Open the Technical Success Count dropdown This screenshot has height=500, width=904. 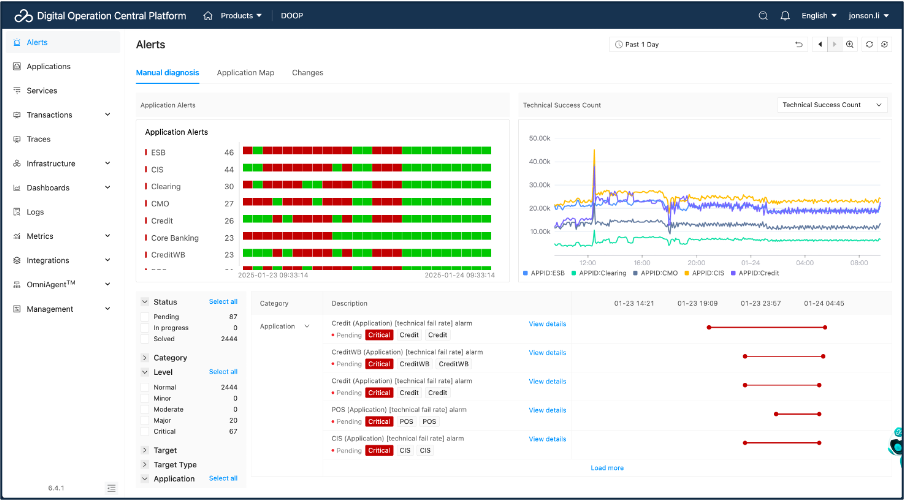832,105
